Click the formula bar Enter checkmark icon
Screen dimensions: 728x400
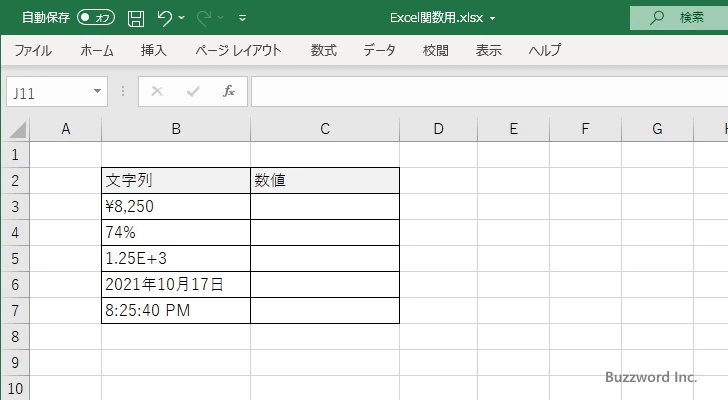pyautogui.click(x=193, y=91)
